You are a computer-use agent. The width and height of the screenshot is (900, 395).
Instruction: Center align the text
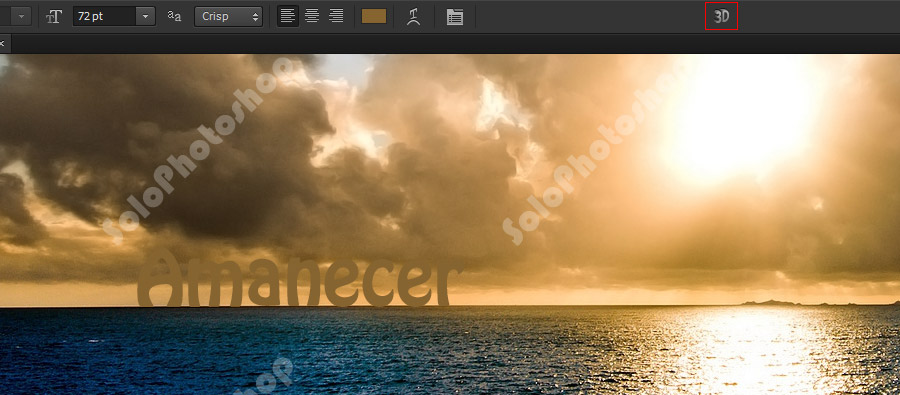(x=312, y=16)
